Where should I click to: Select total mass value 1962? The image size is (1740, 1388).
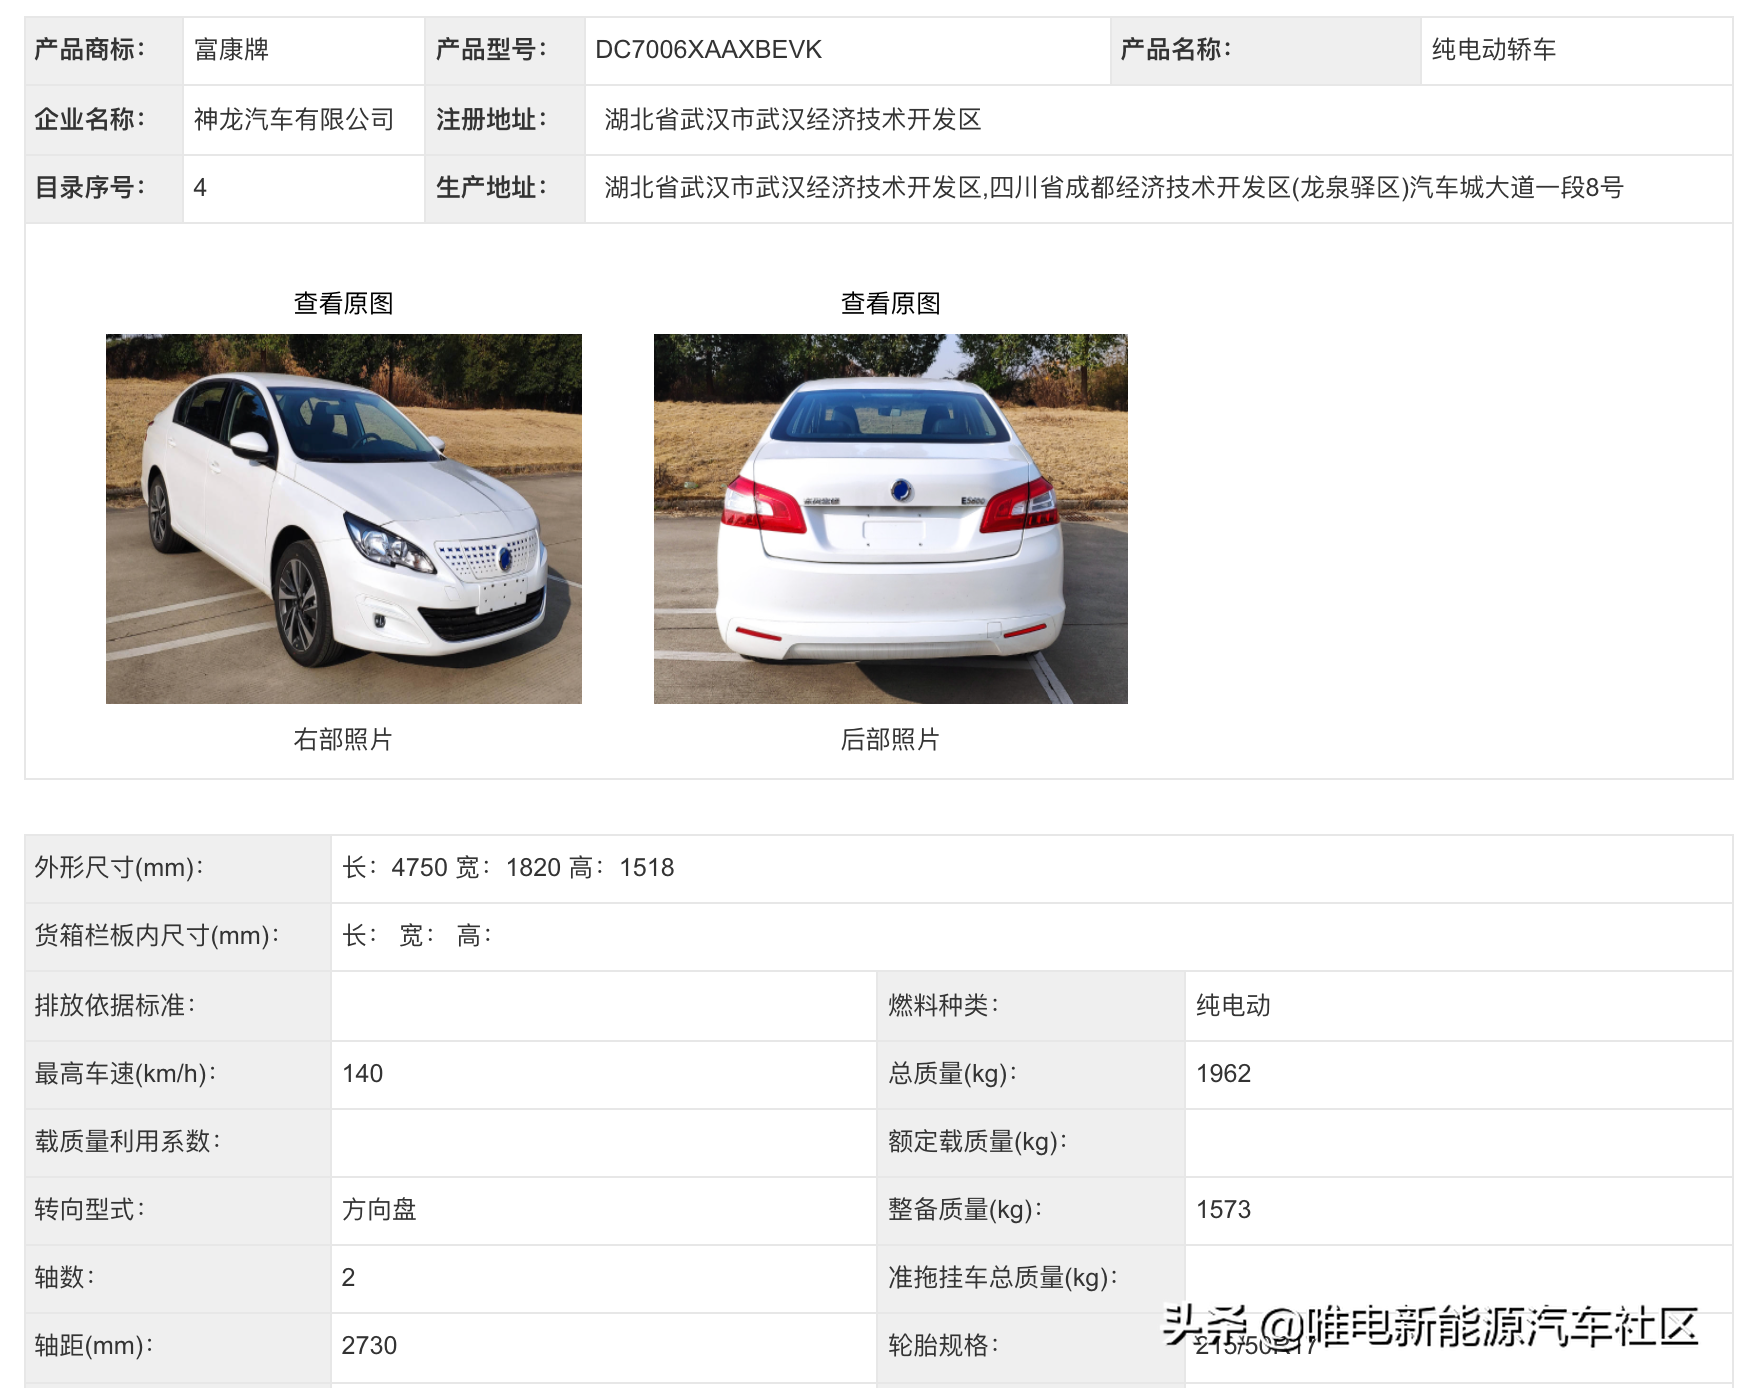click(1223, 1073)
